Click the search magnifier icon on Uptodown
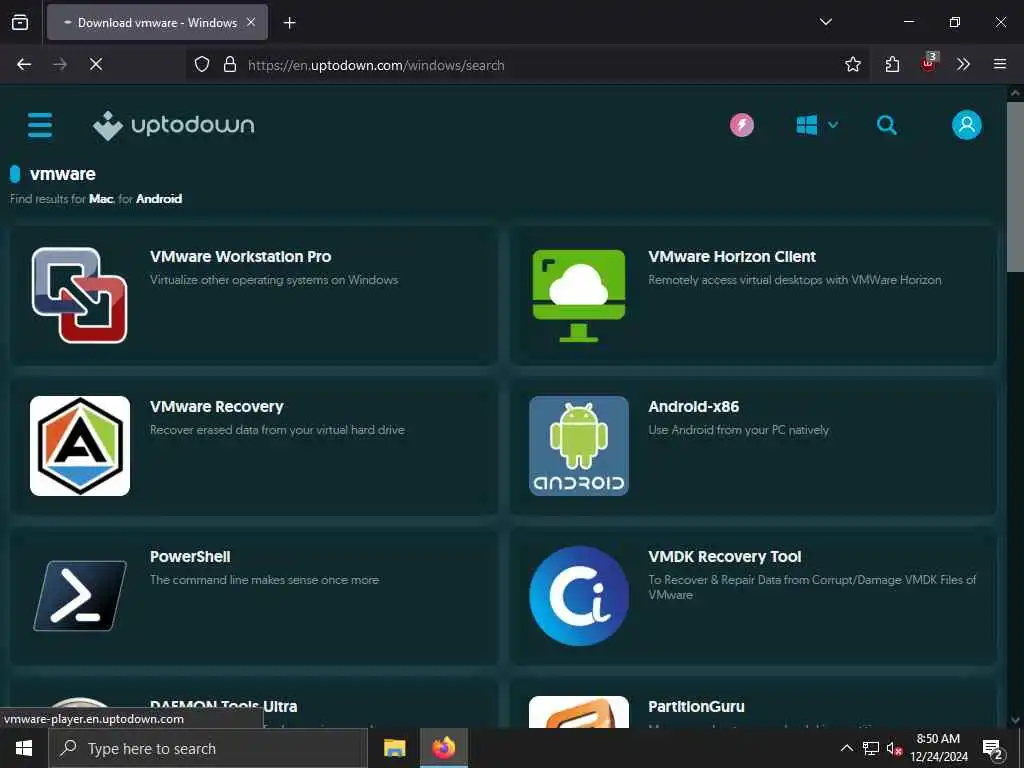Image resolution: width=1024 pixels, height=768 pixels. click(886, 125)
